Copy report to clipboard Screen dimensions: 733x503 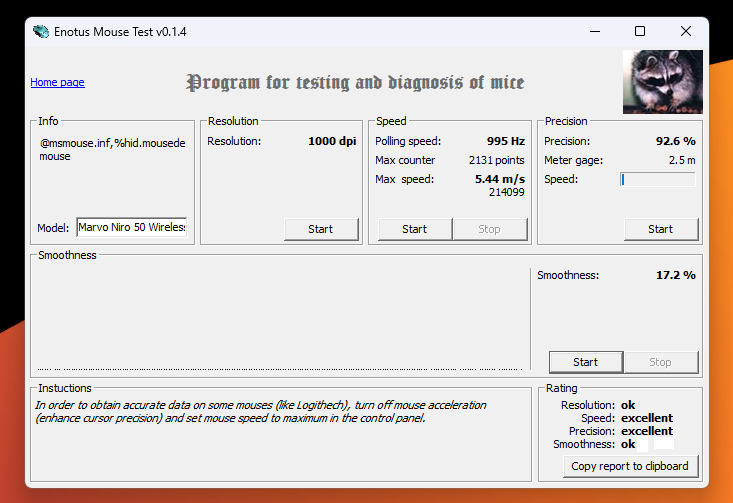[x=629, y=466]
